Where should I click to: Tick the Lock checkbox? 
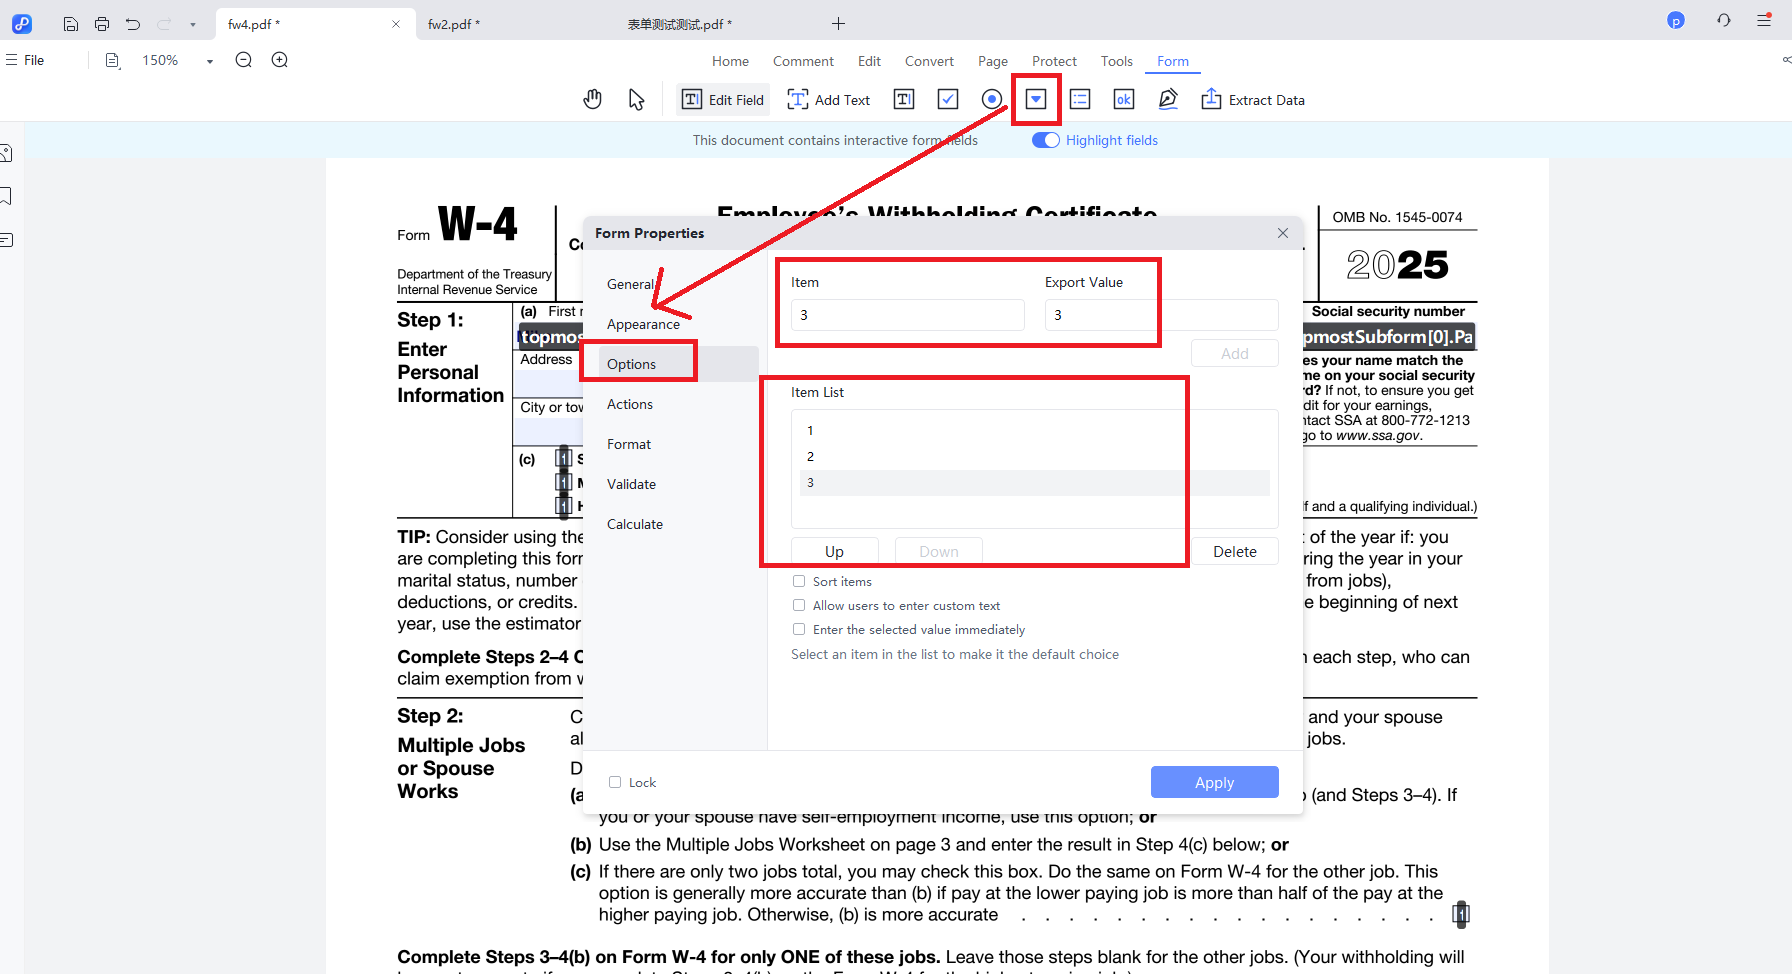[x=615, y=782]
